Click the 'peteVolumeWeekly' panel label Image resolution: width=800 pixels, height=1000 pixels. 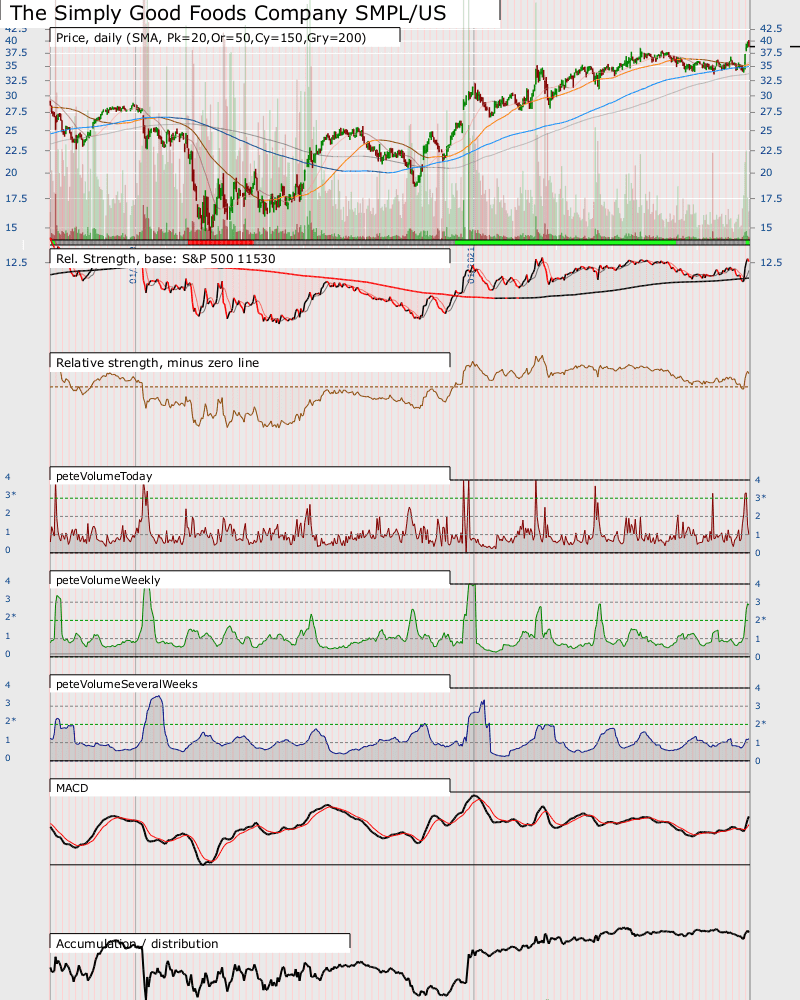click(x=108, y=580)
